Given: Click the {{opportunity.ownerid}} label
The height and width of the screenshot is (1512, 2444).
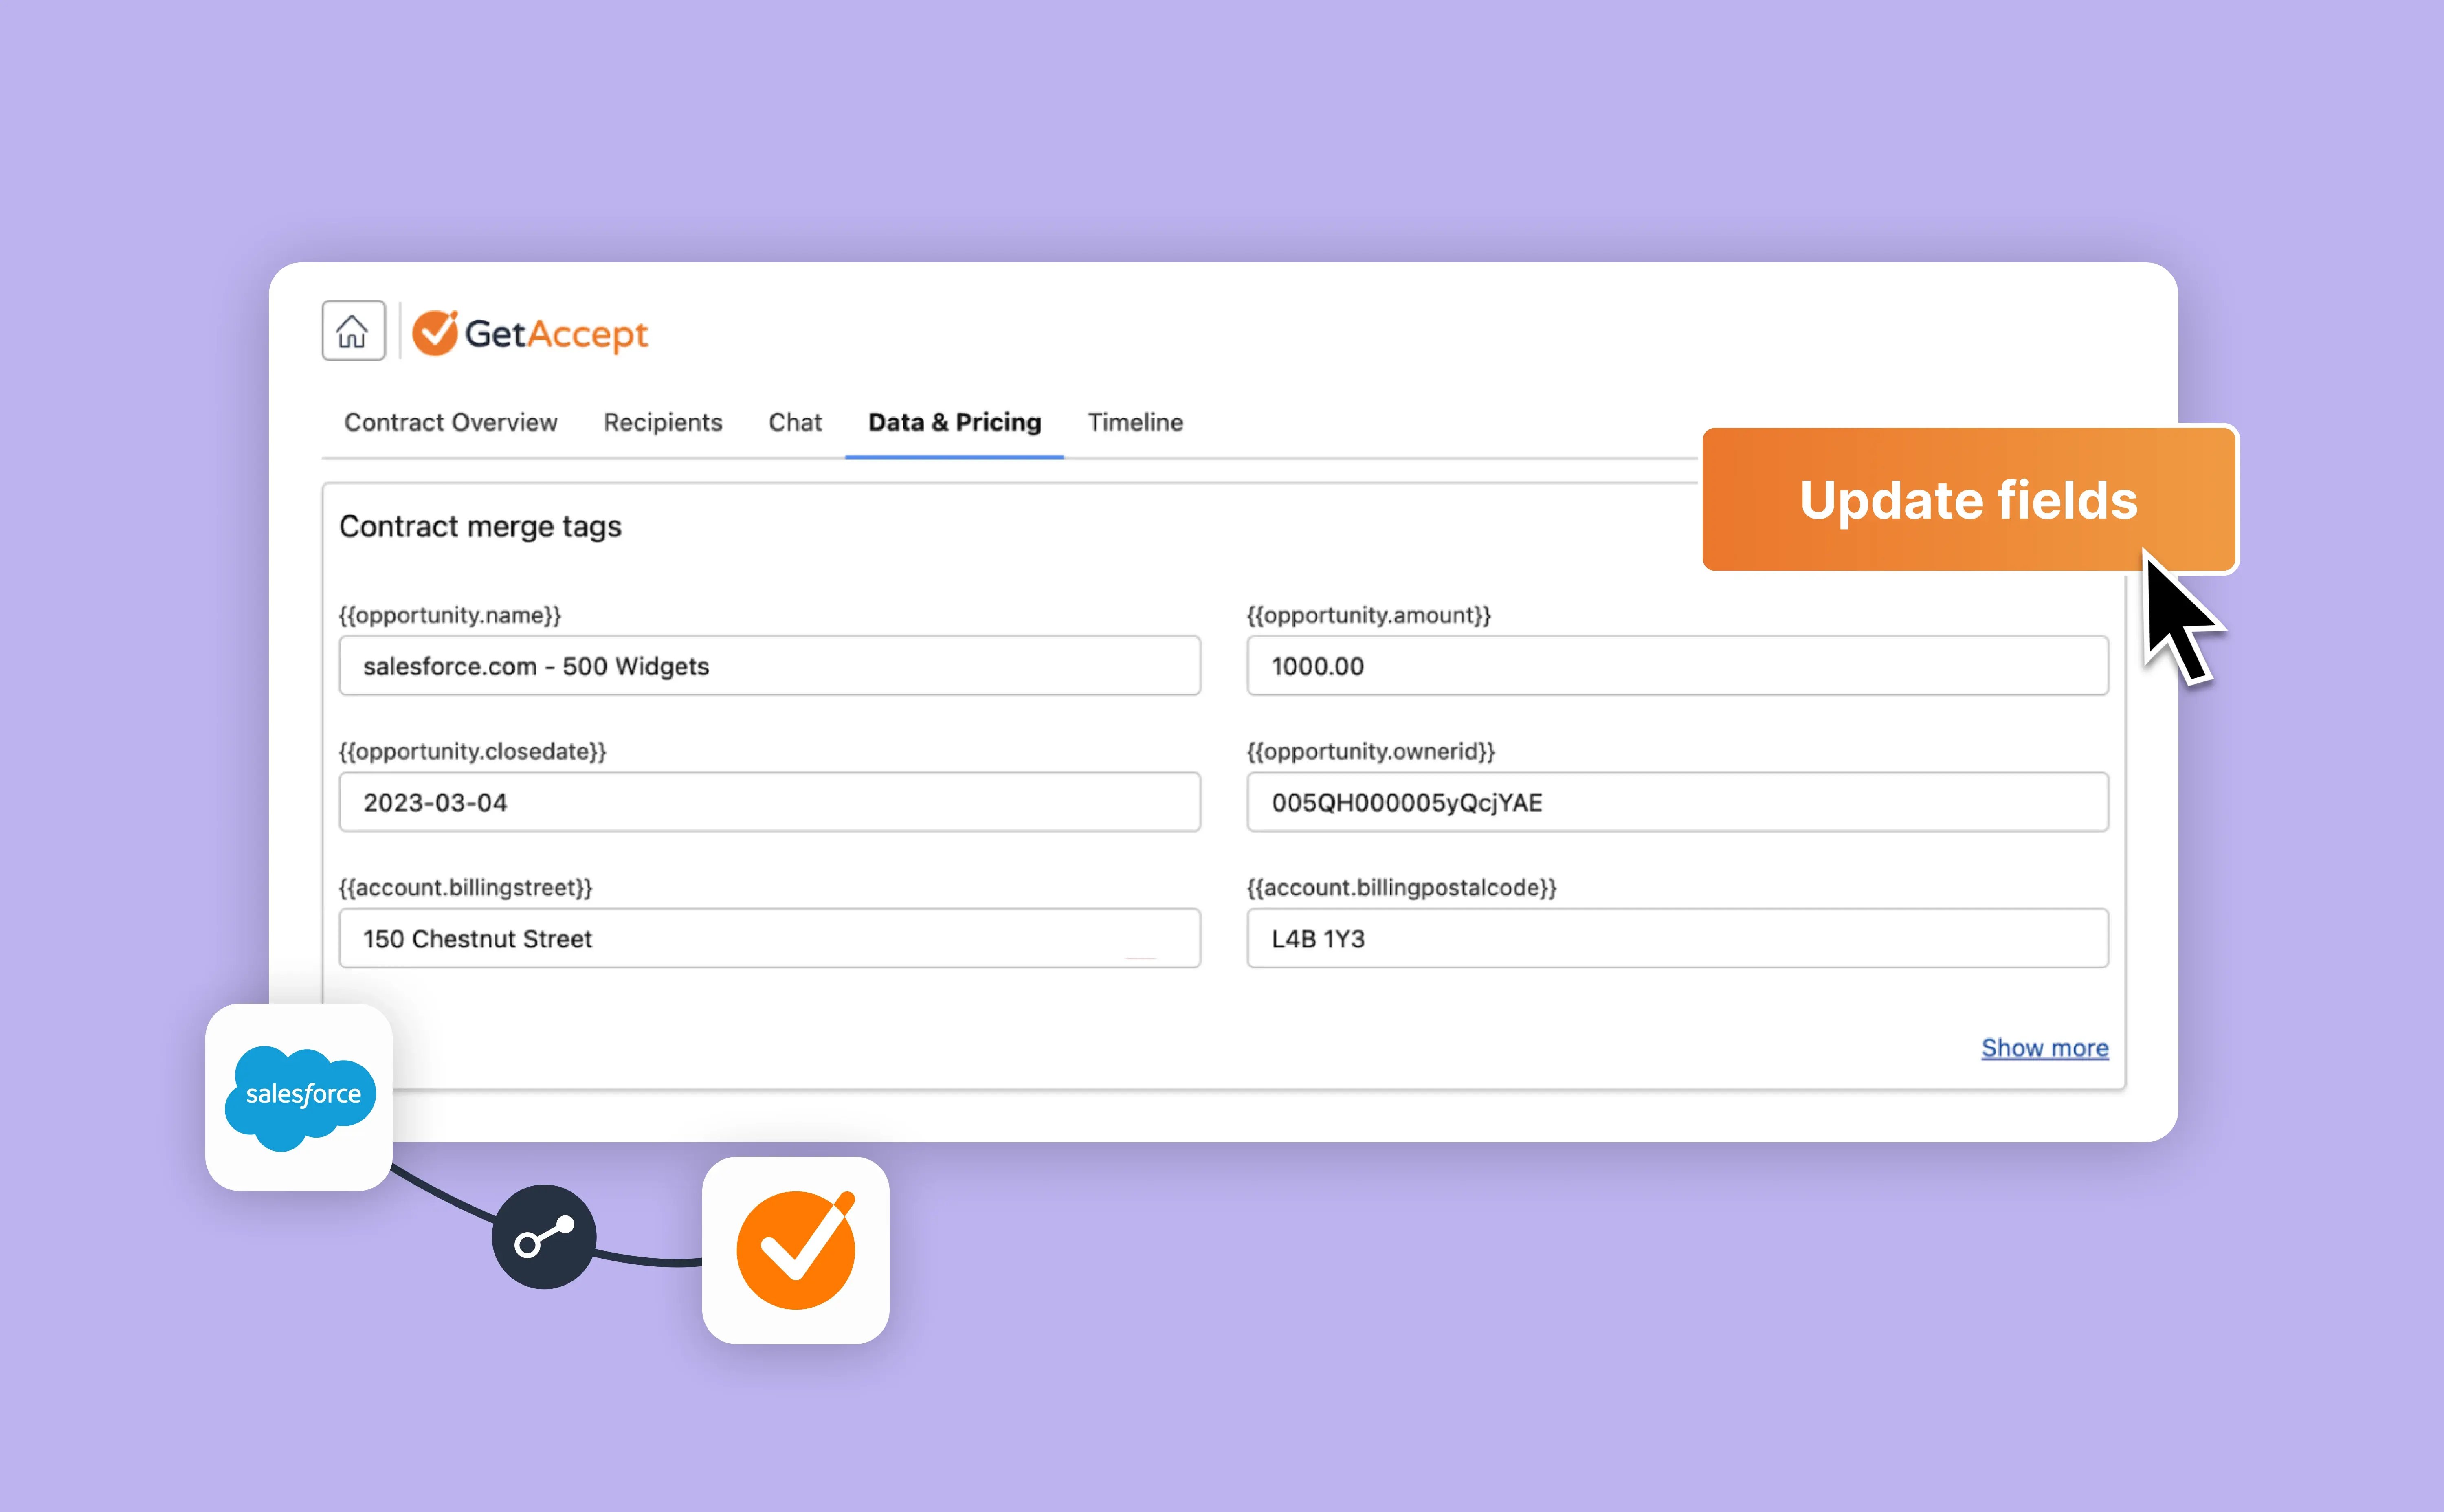Looking at the screenshot, I should point(1371,751).
